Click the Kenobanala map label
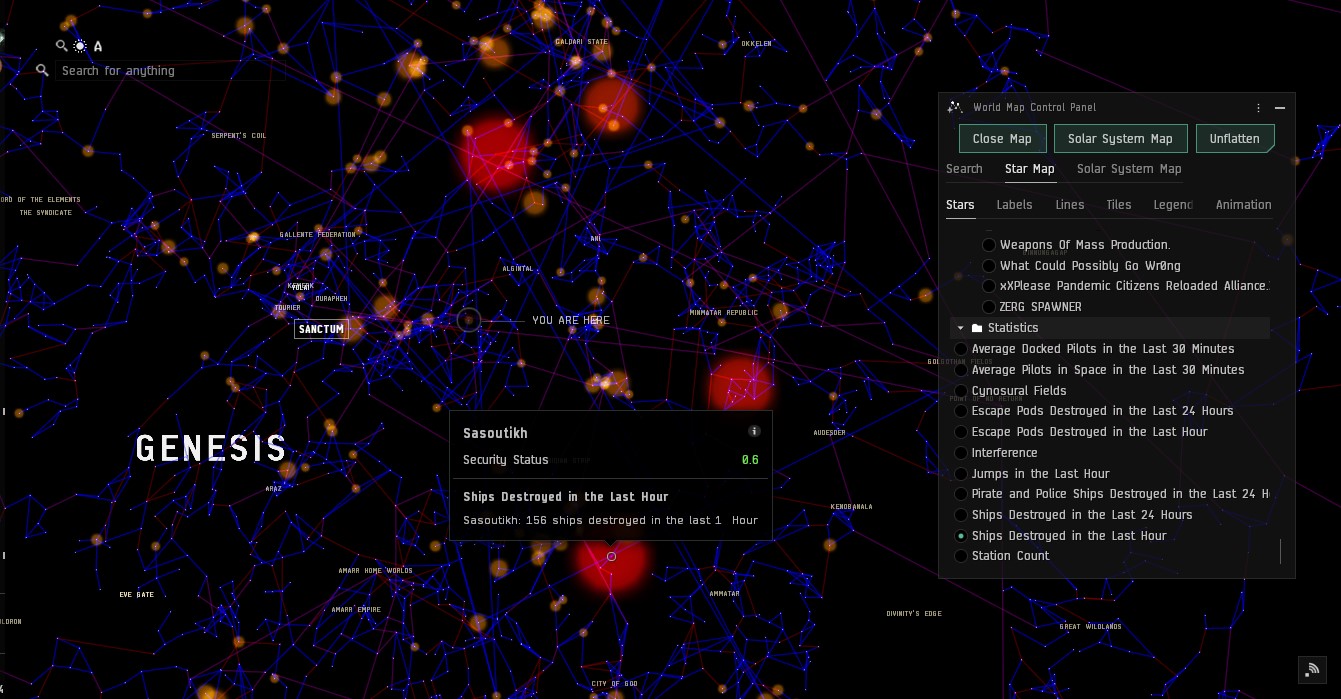 click(x=851, y=507)
